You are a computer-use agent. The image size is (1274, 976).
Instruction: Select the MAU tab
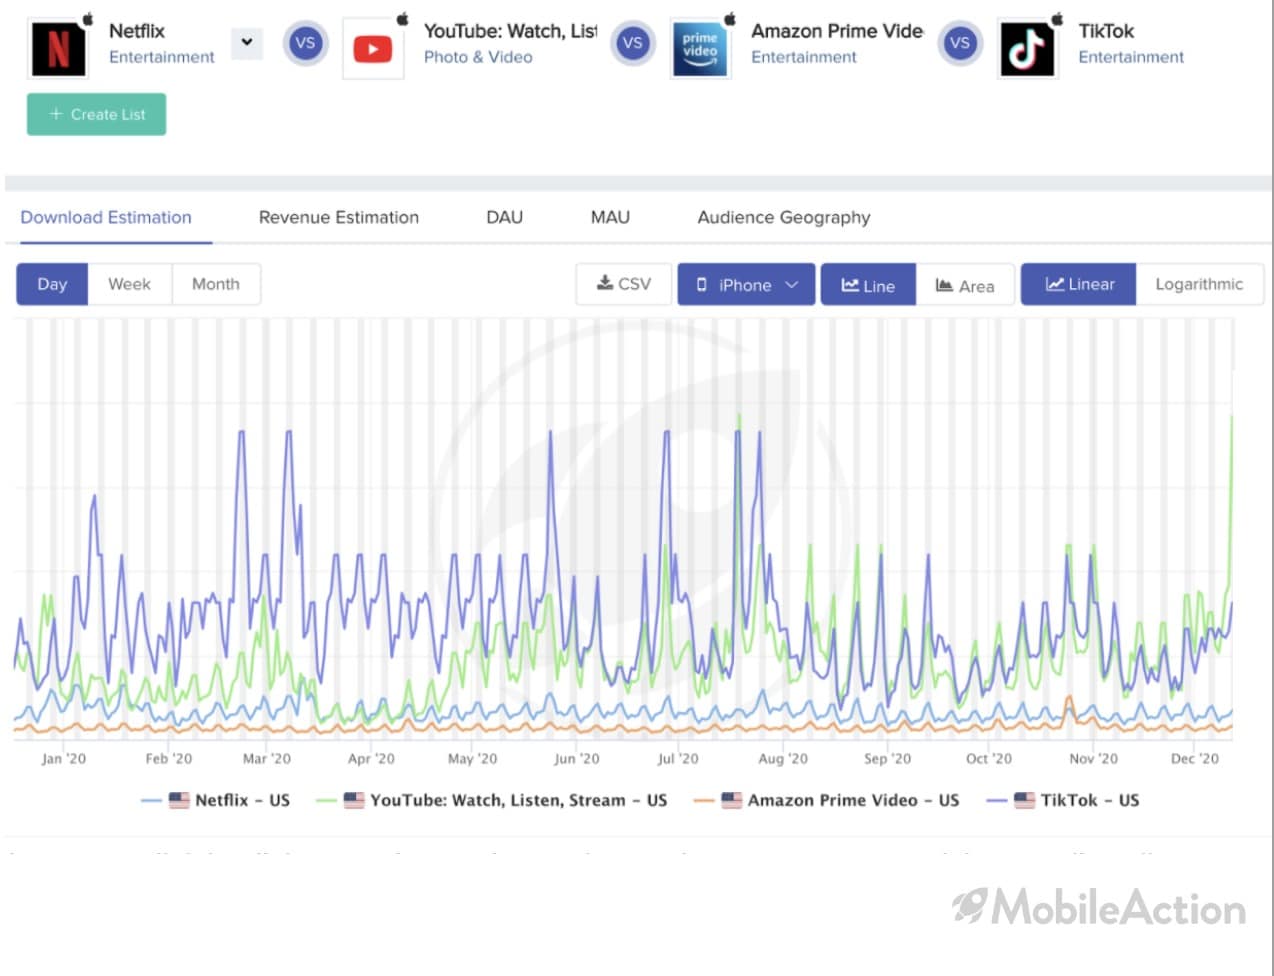[610, 217]
